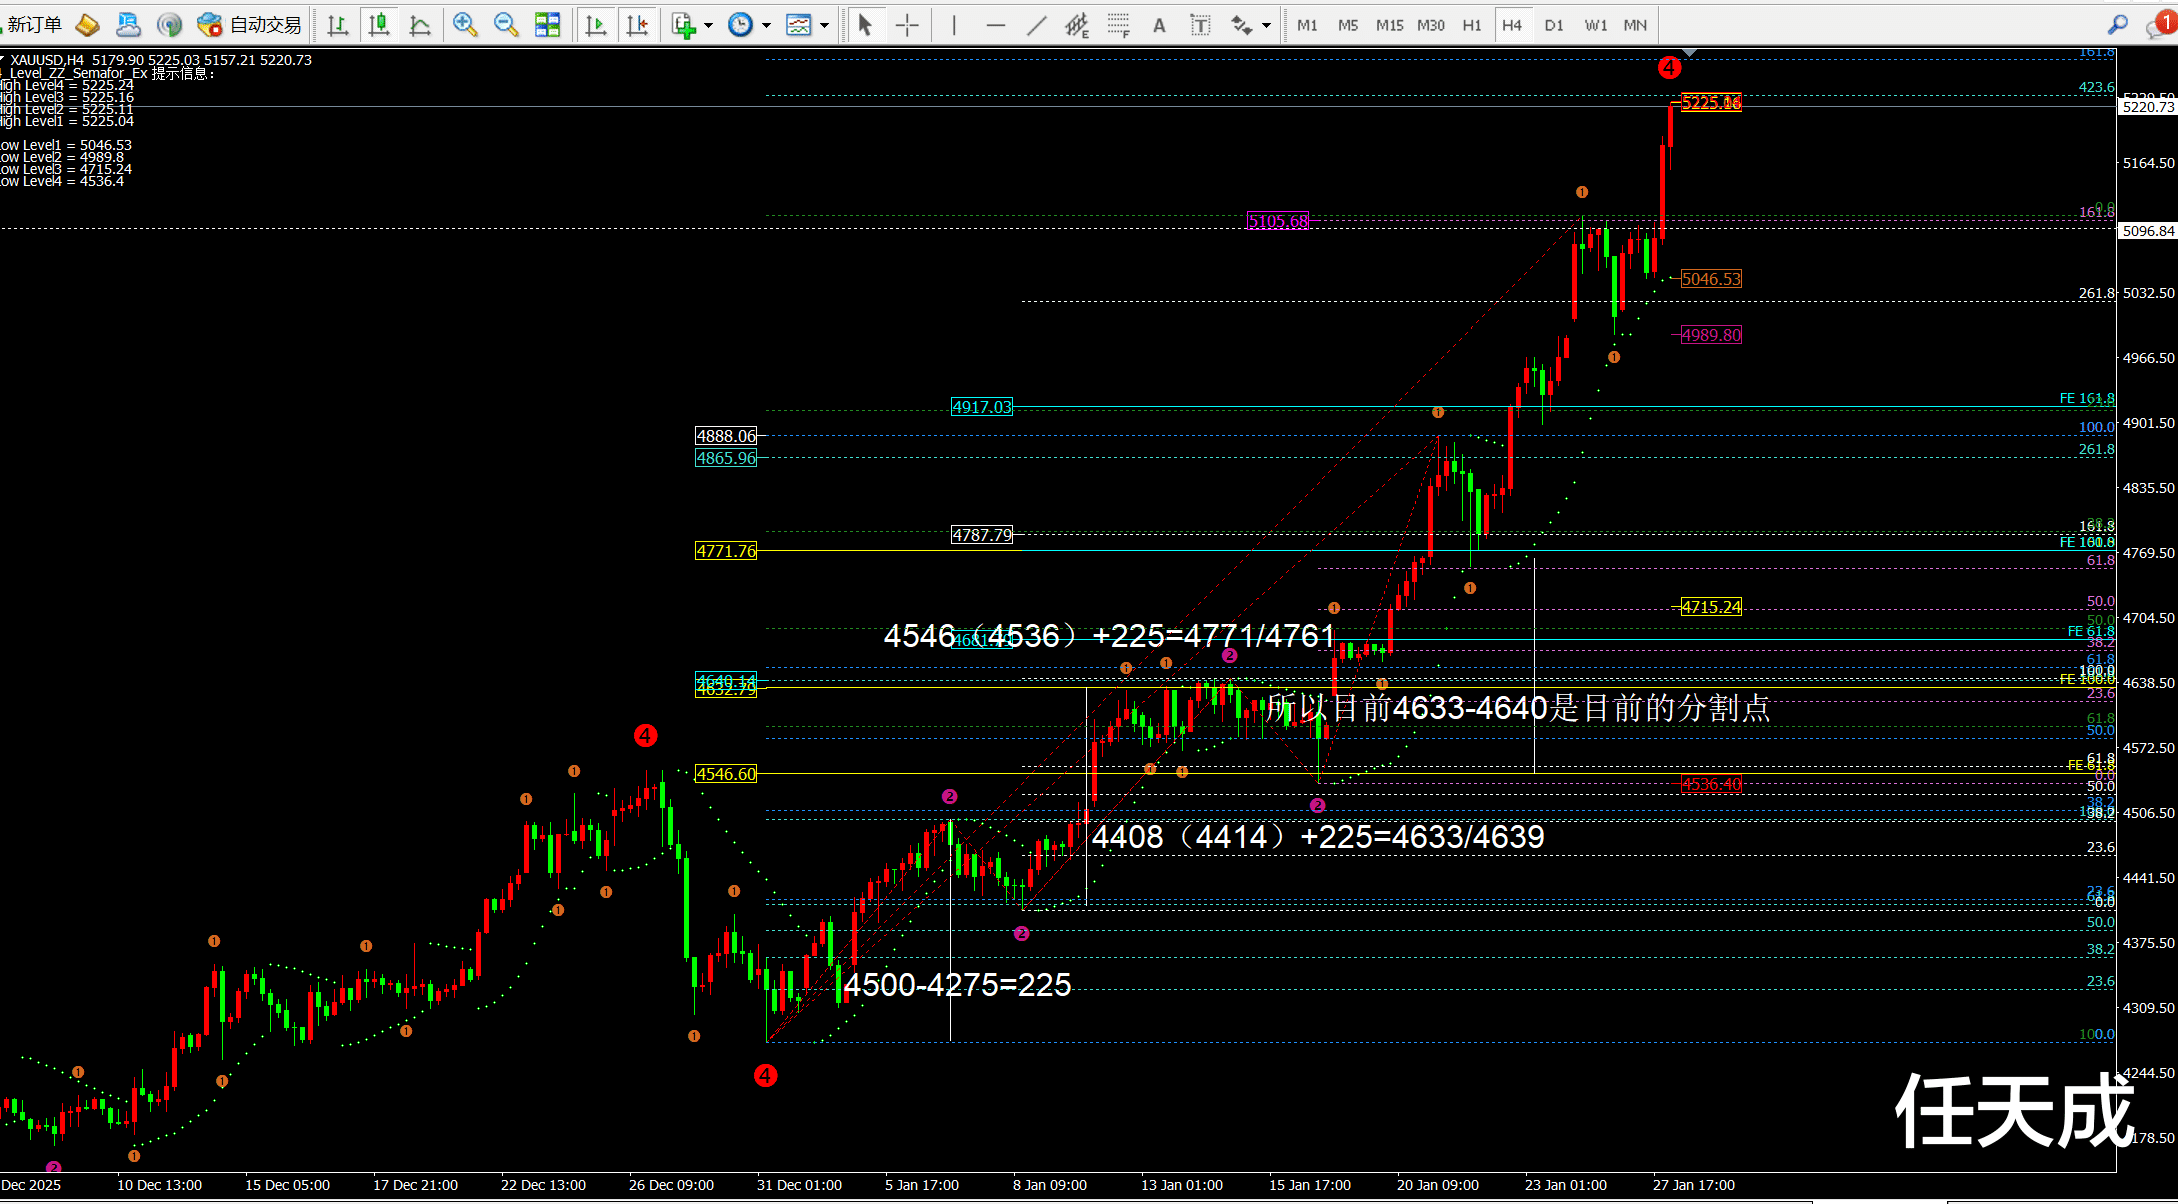Switch to the D1 timeframe

point(1553,25)
